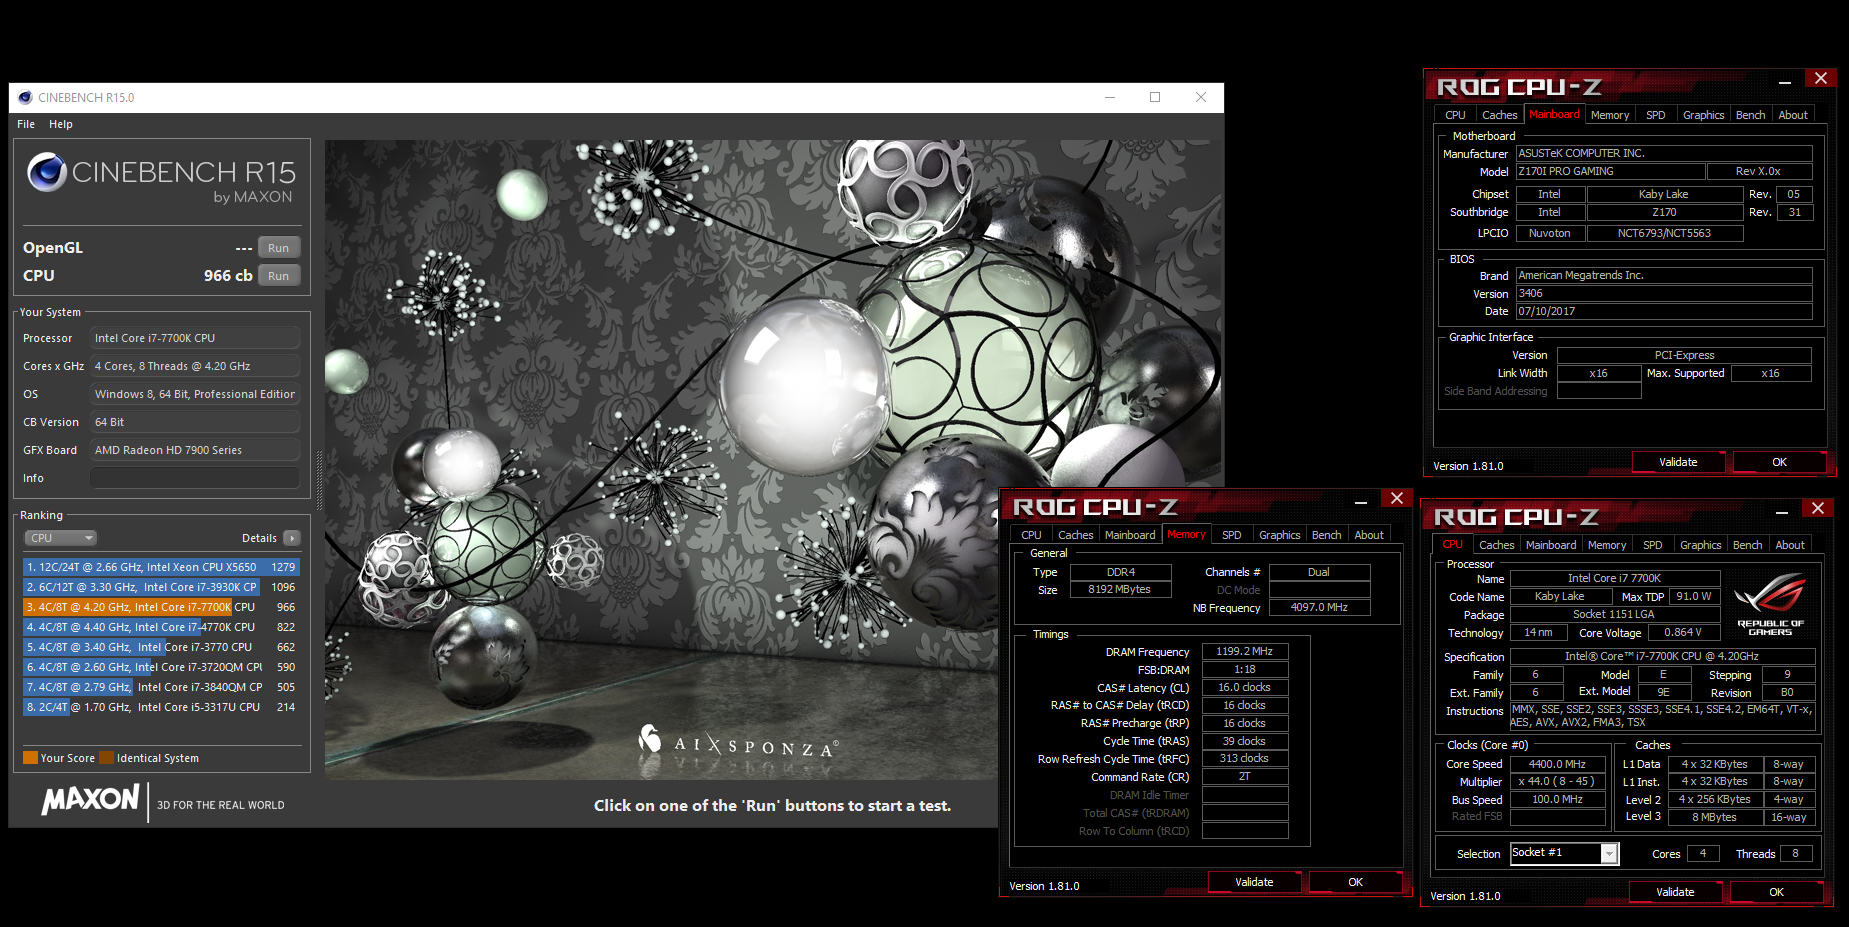Select Mainboard tab in CPU window
Image resolution: width=1849 pixels, height=927 pixels.
pos(1551,545)
